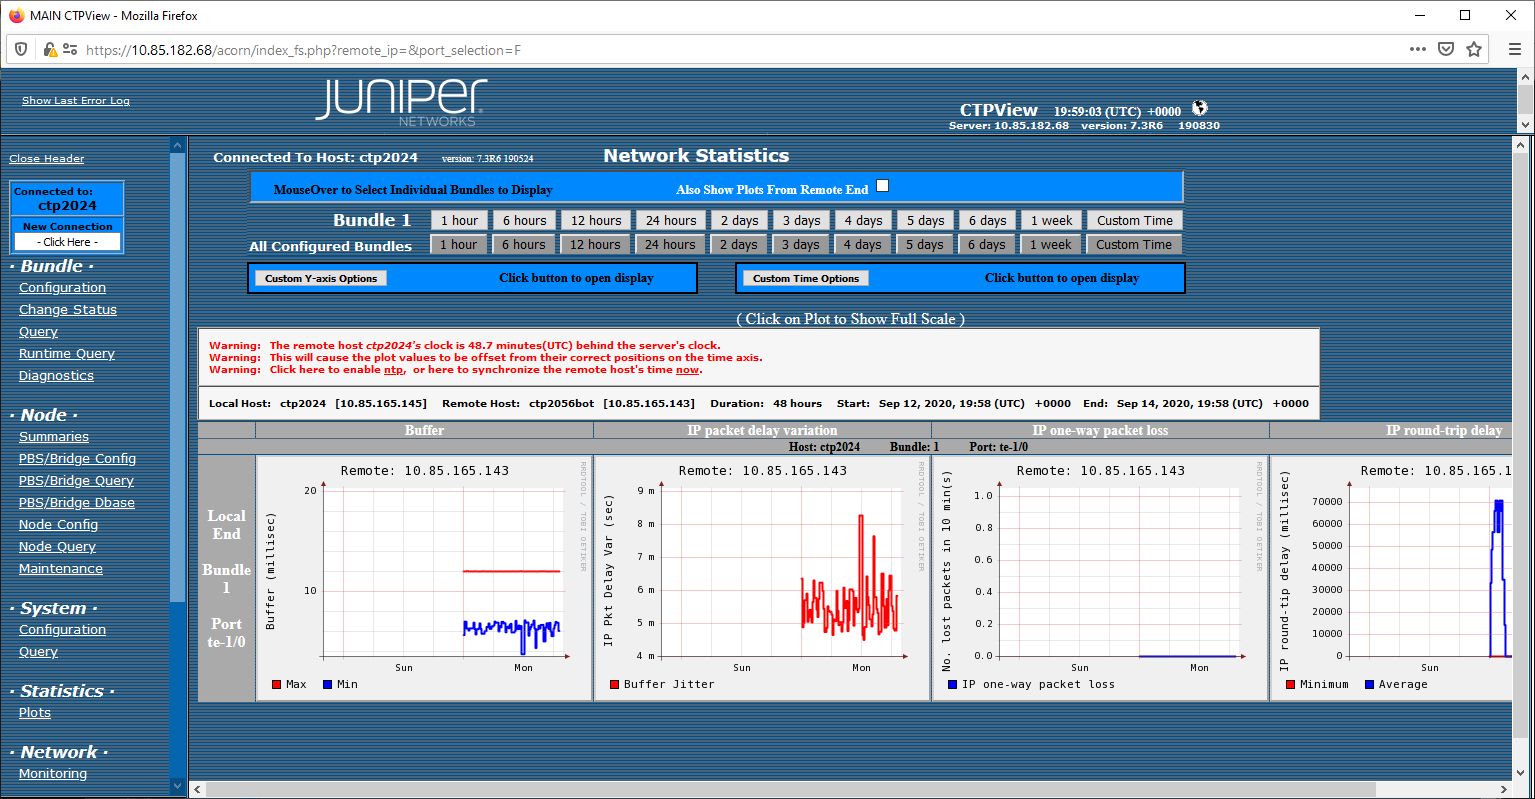Viewport: 1535px width, 799px height.
Task: Show All Configured Bundles for 5 days
Action: click(924, 245)
